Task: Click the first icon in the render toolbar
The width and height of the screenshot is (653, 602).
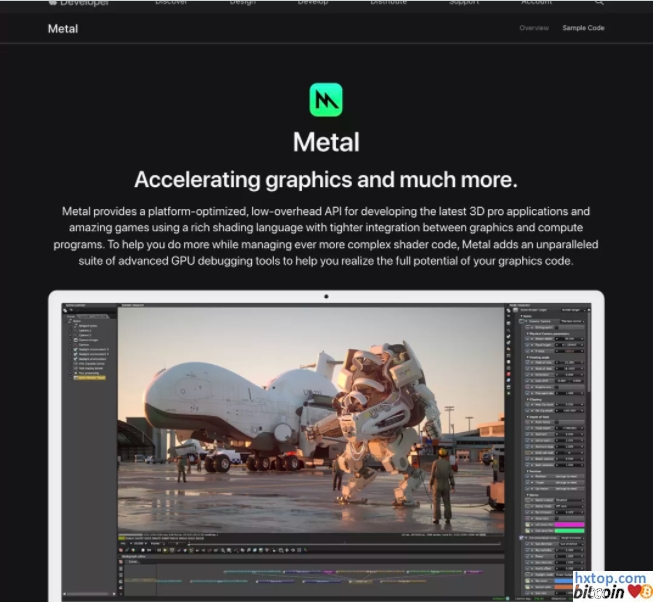Action: [122, 549]
